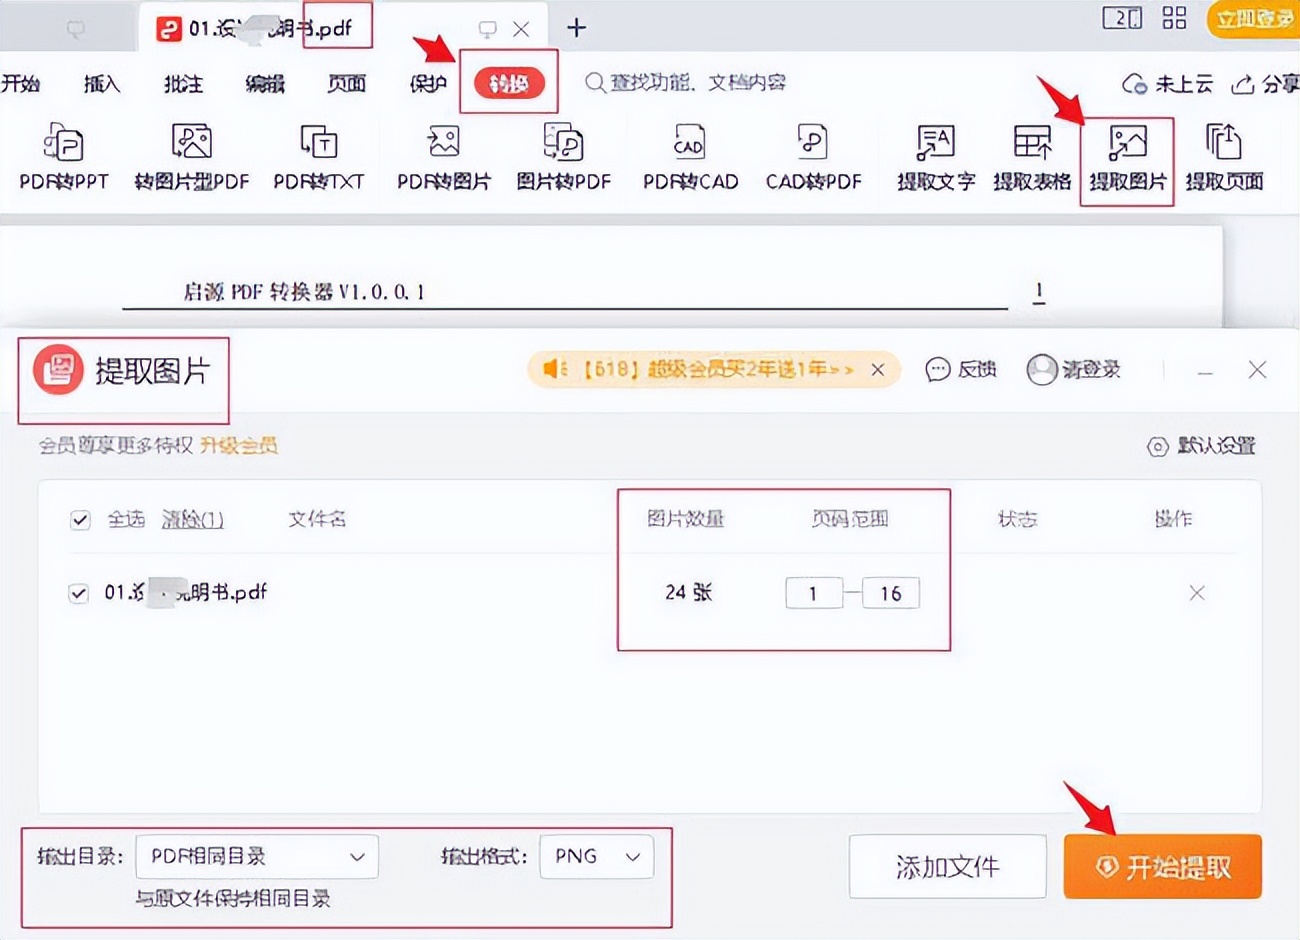The width and height of the screenshot is (1300, 940).
Task: Click the 开始提取 extraction button
Action: coord(1161,866)
